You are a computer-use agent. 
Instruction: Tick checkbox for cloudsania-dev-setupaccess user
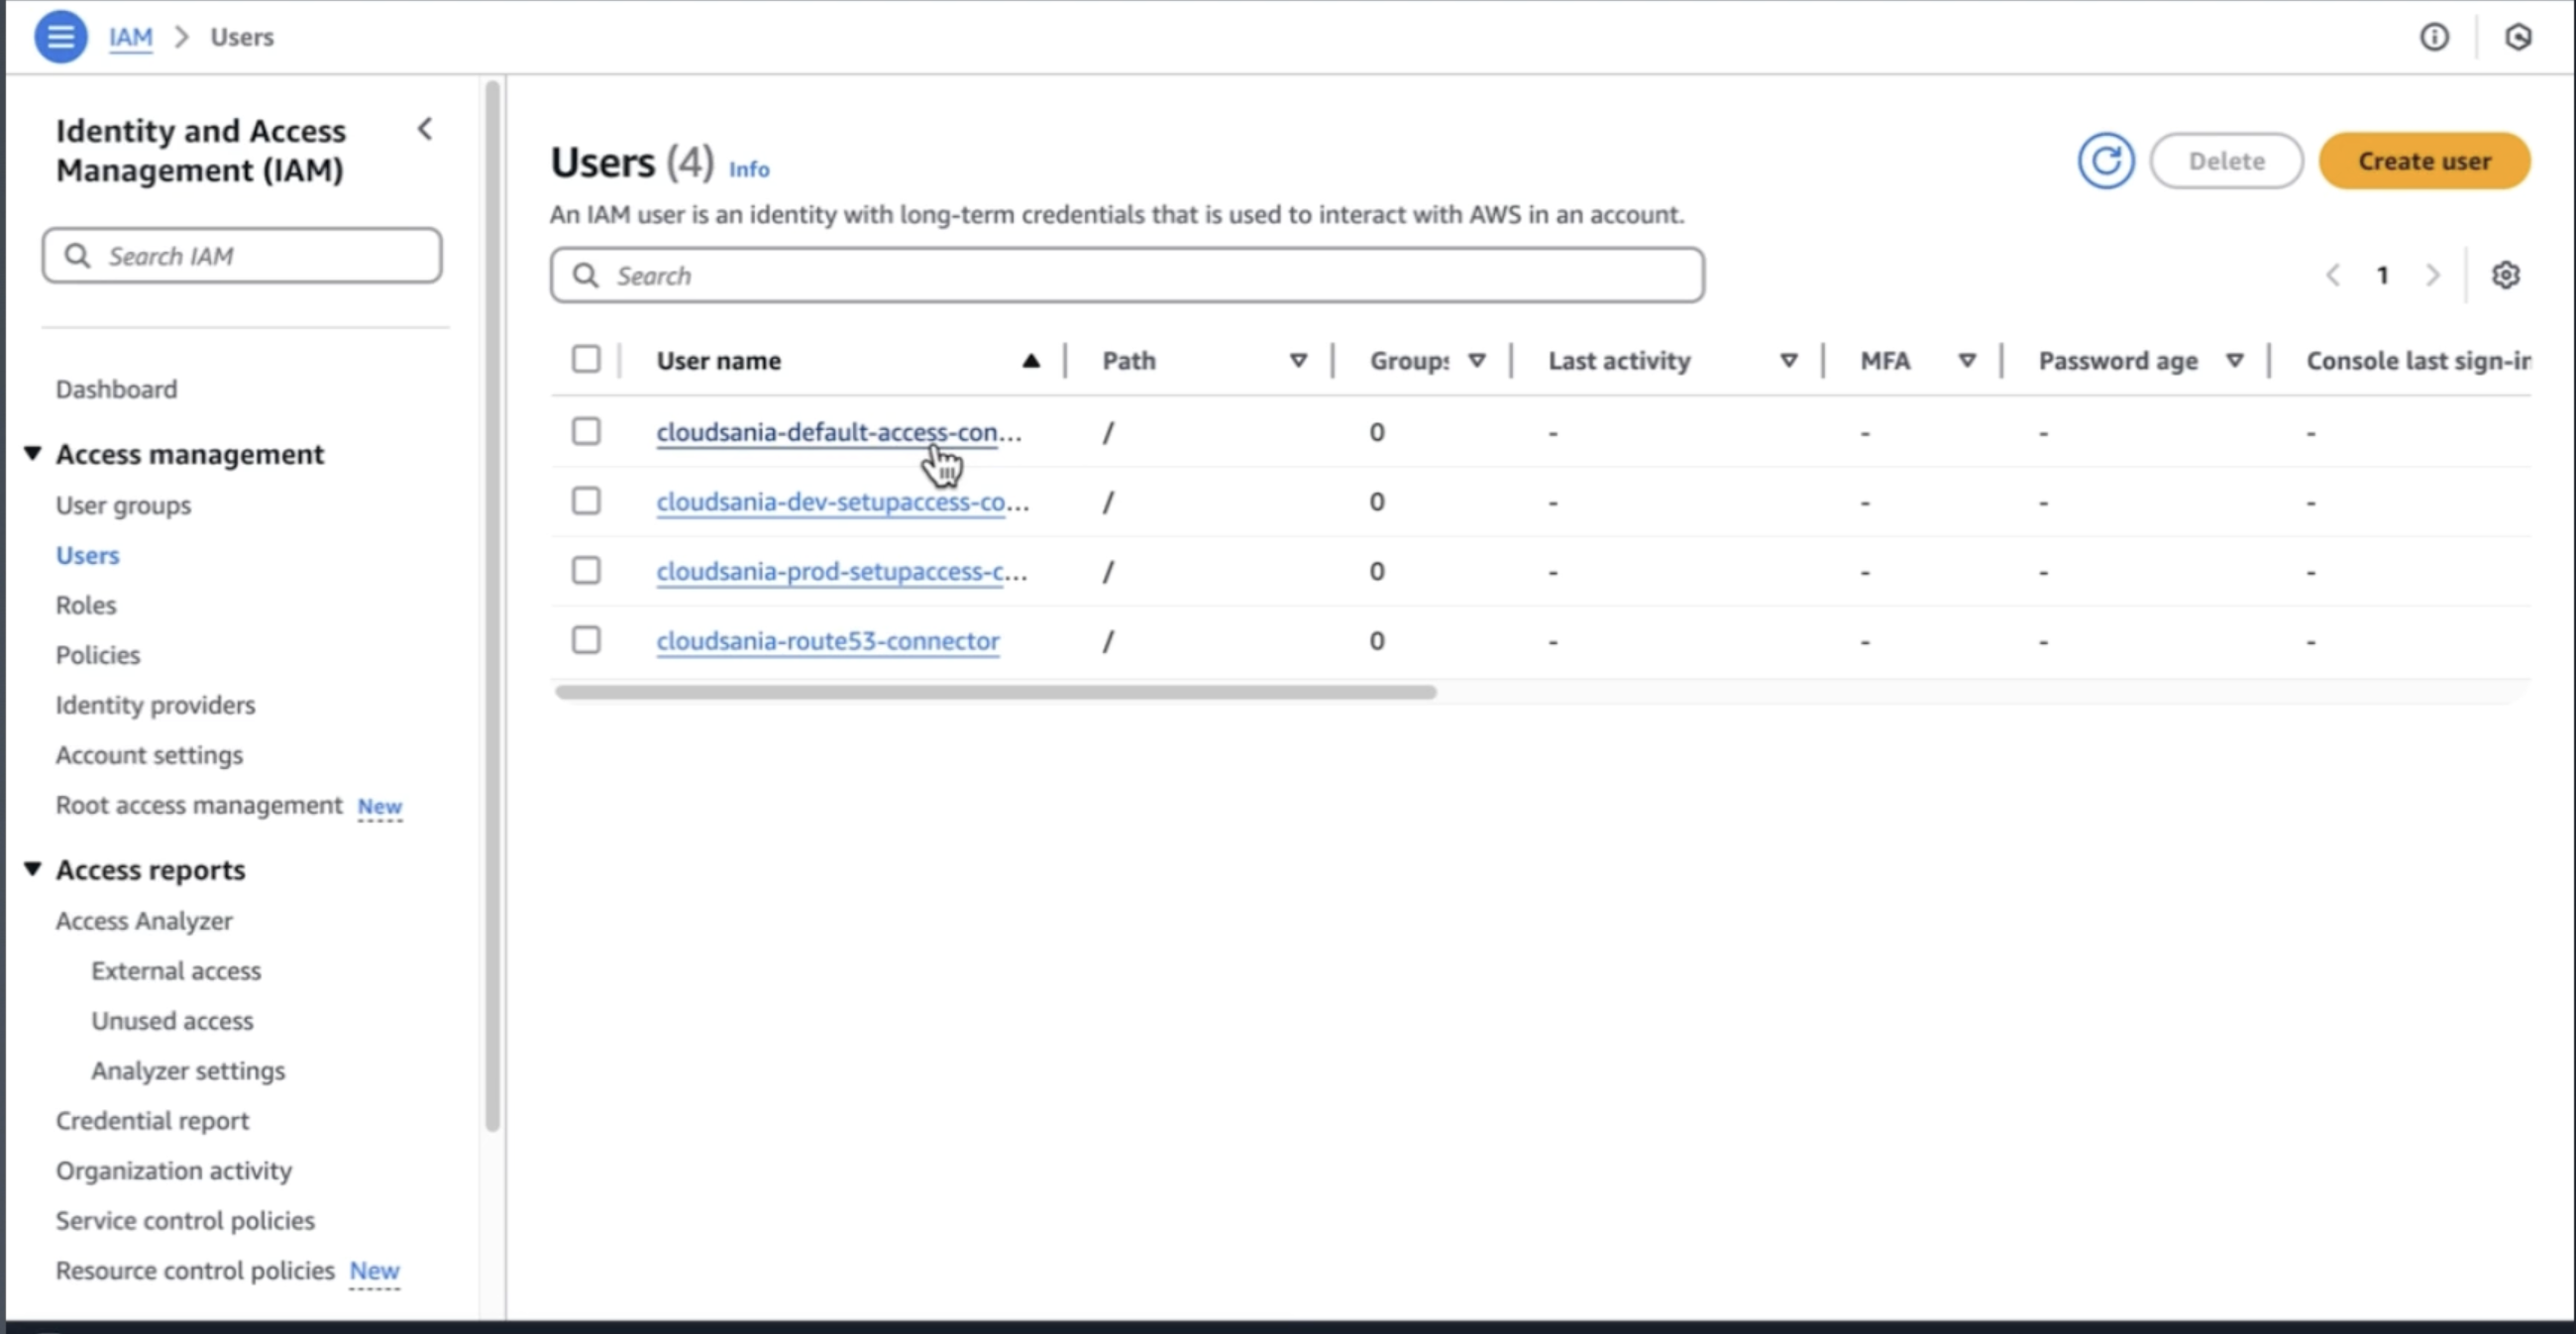(x=586, y=501)
